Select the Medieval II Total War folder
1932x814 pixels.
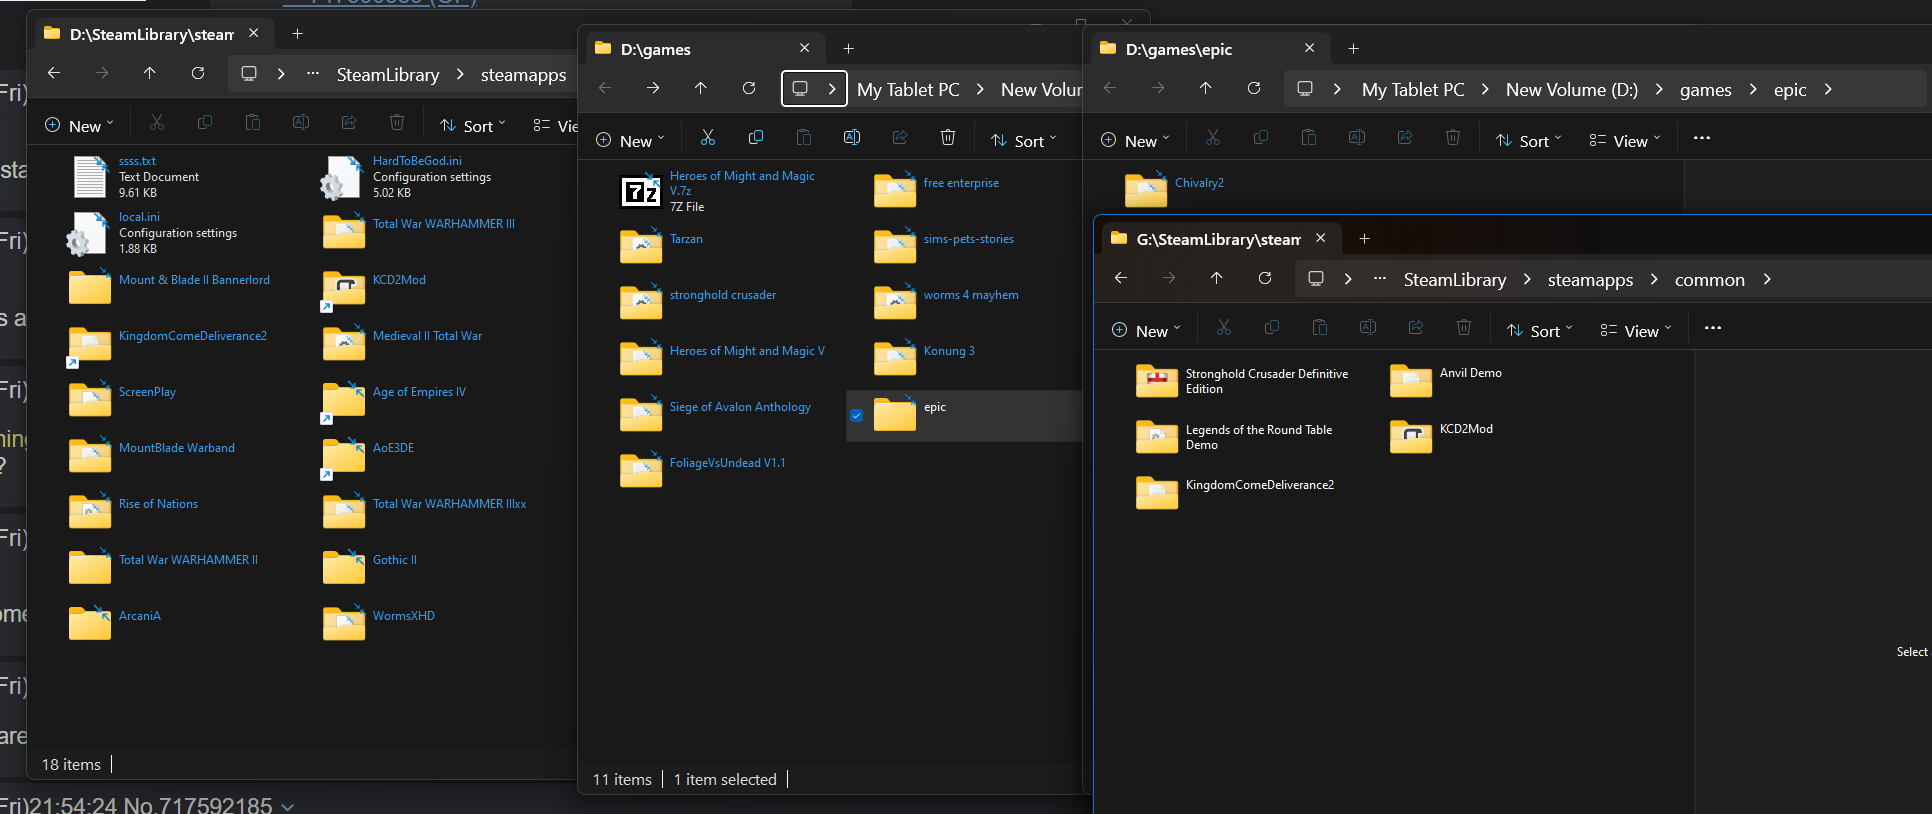[x=402, y=343]
